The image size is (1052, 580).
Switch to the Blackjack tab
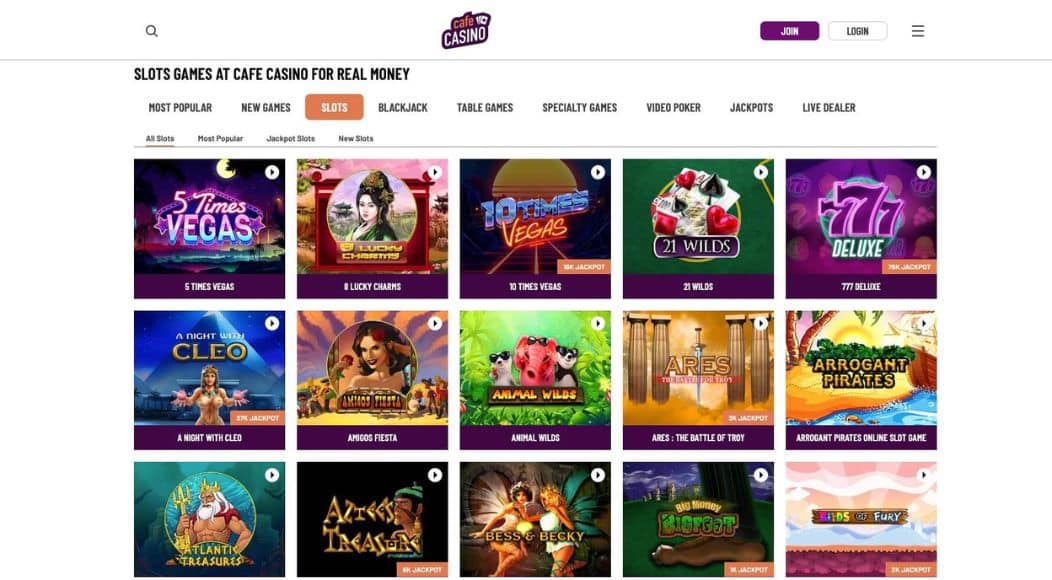(403, 107)
